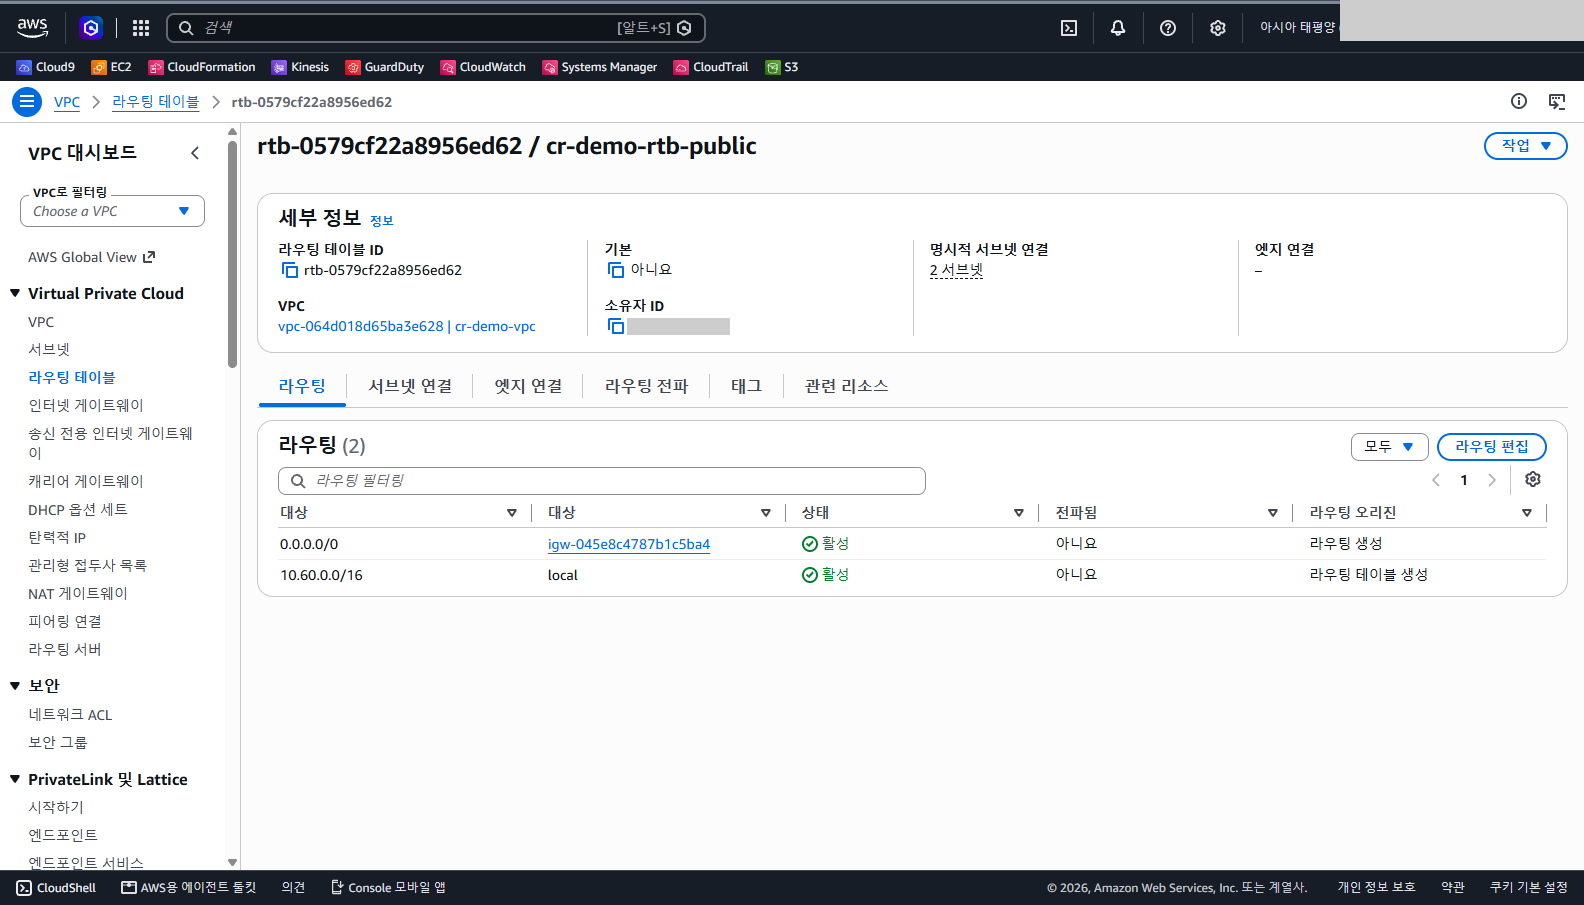1584x905 pixels.
Task: Open 보안 그룹 in sidebar
Action: (58, 742)
